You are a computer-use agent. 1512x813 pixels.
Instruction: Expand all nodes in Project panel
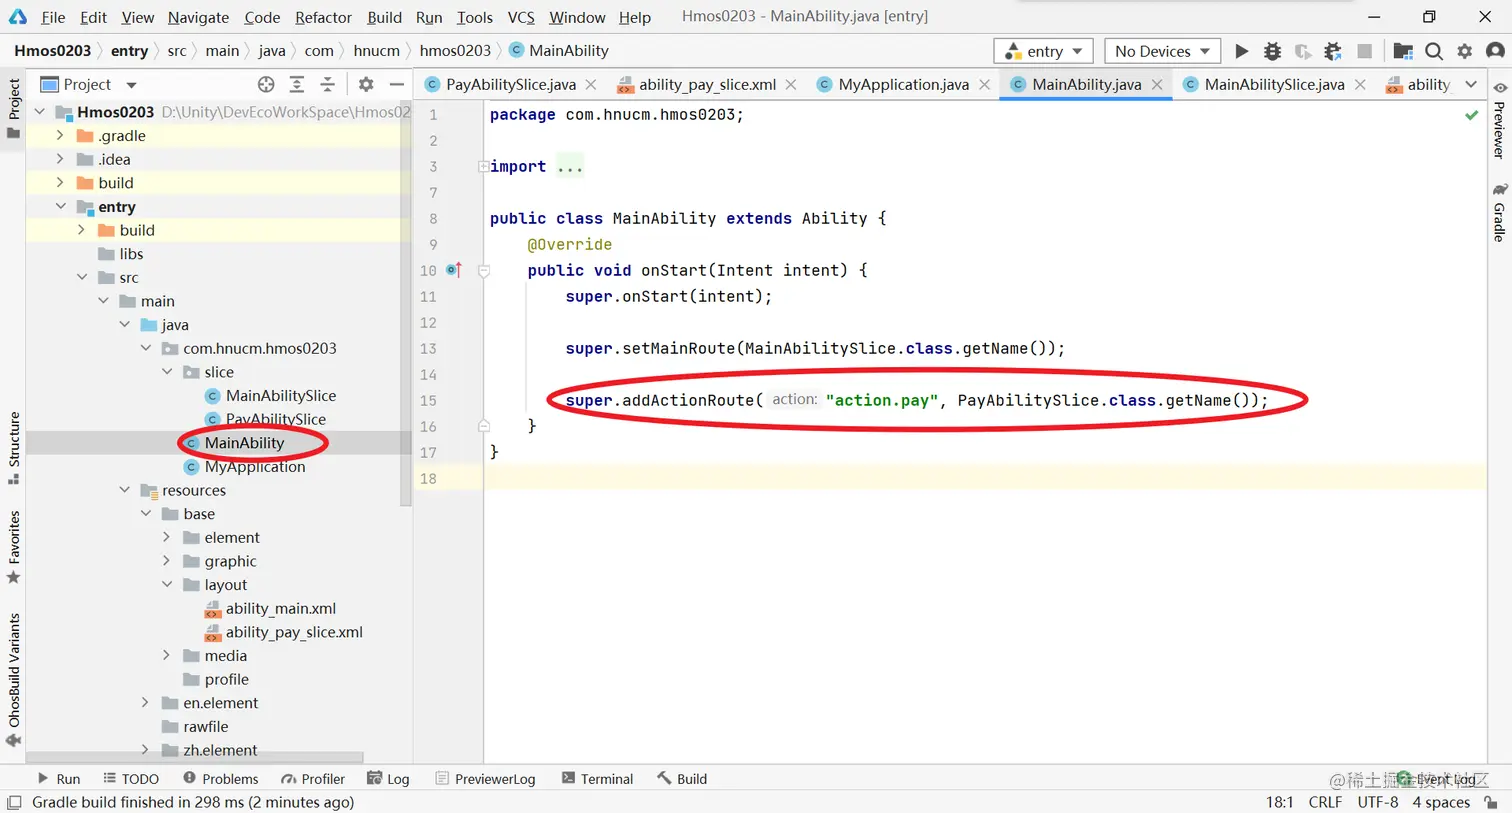(297, 84)
